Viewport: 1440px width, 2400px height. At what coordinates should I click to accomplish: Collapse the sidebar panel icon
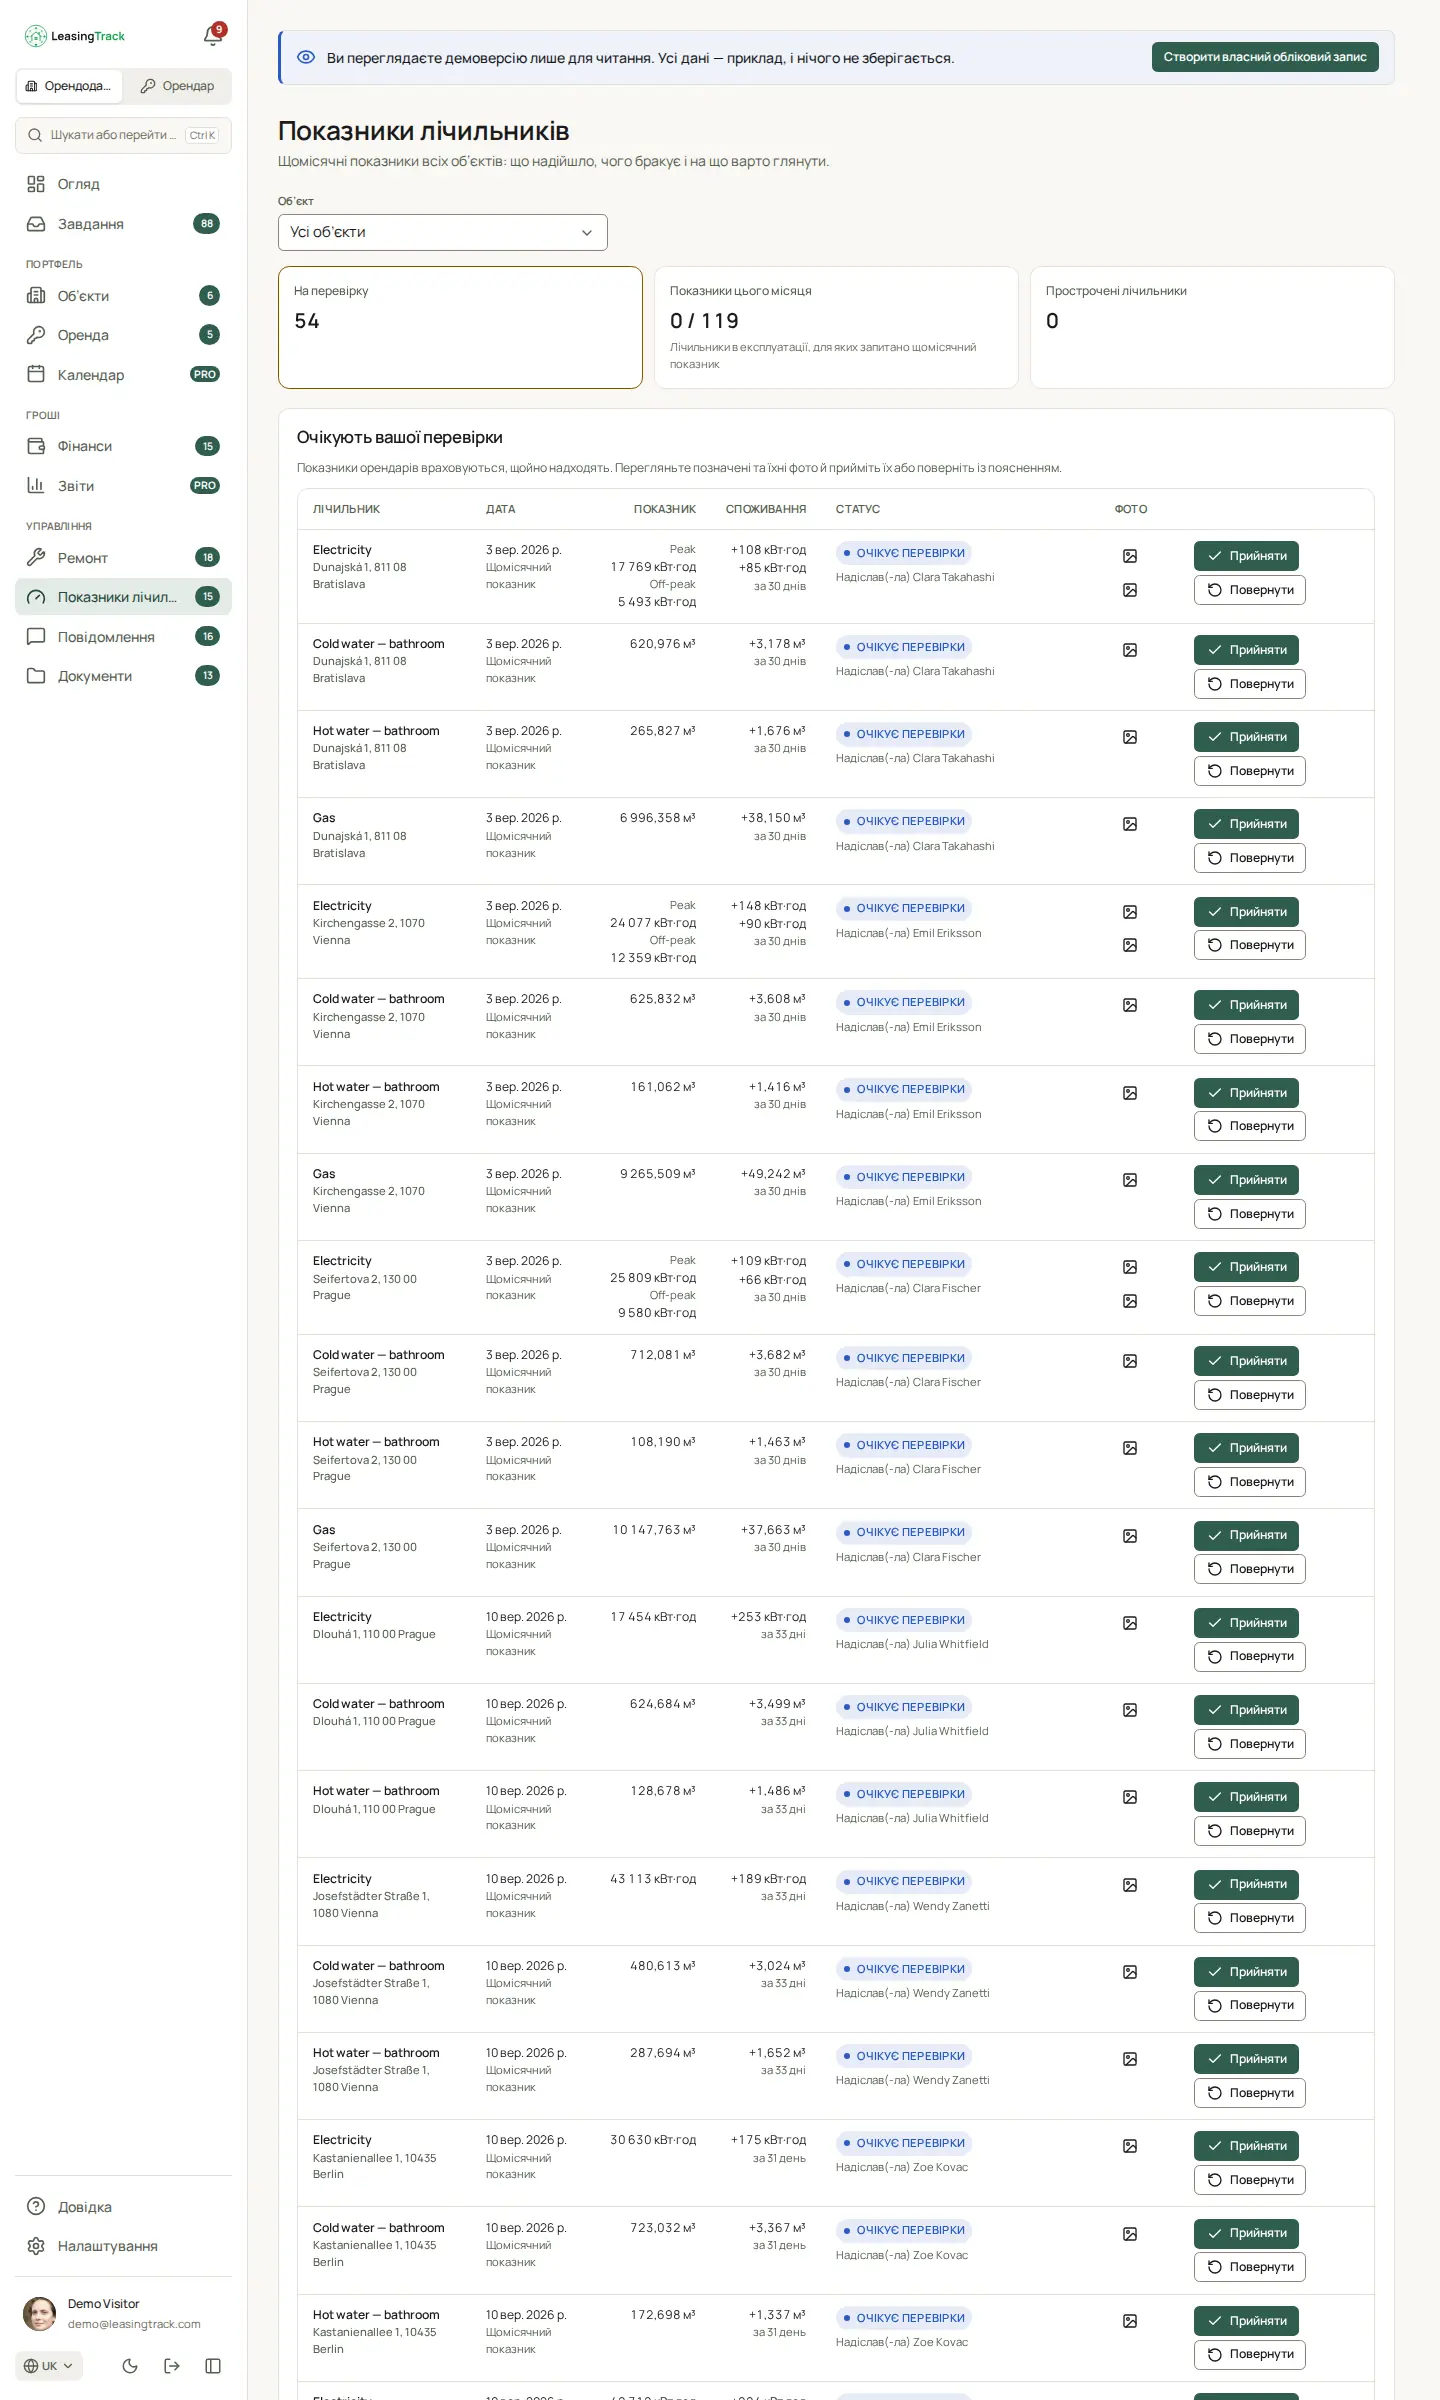(213, 2366)
